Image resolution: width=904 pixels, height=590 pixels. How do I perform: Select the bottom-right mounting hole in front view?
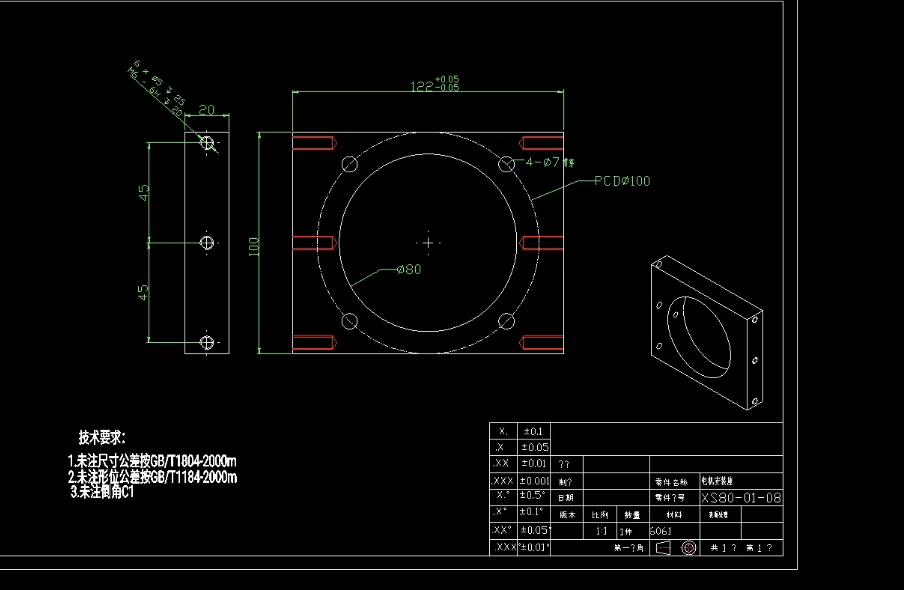pyautogui.click(x=507, y=321)
